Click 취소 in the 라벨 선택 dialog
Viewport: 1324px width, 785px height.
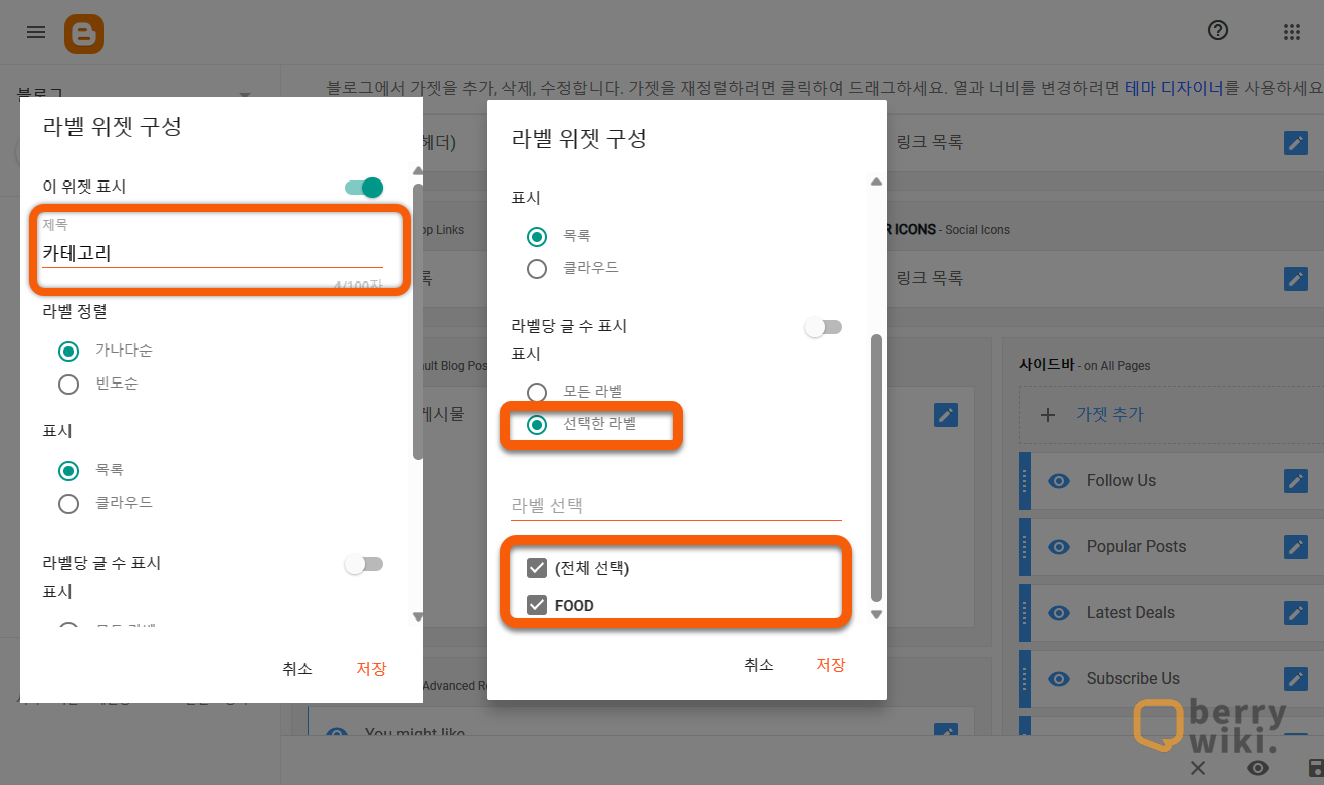(x=759, y=665)
